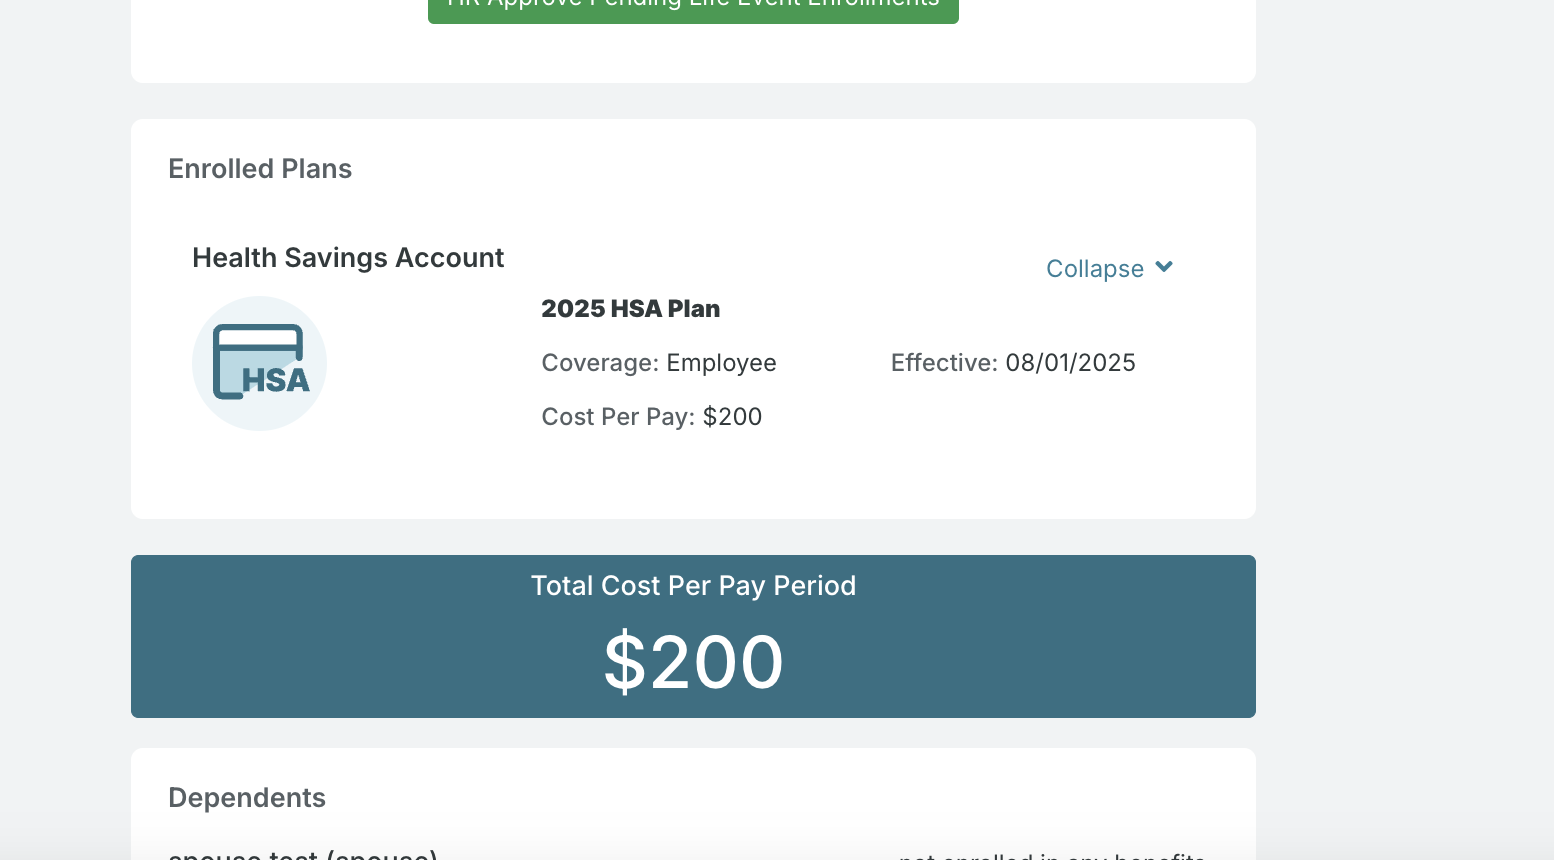Select the 08/01/2025 effective date
Screen dimensions: 1554x860
click(1070, 362)
